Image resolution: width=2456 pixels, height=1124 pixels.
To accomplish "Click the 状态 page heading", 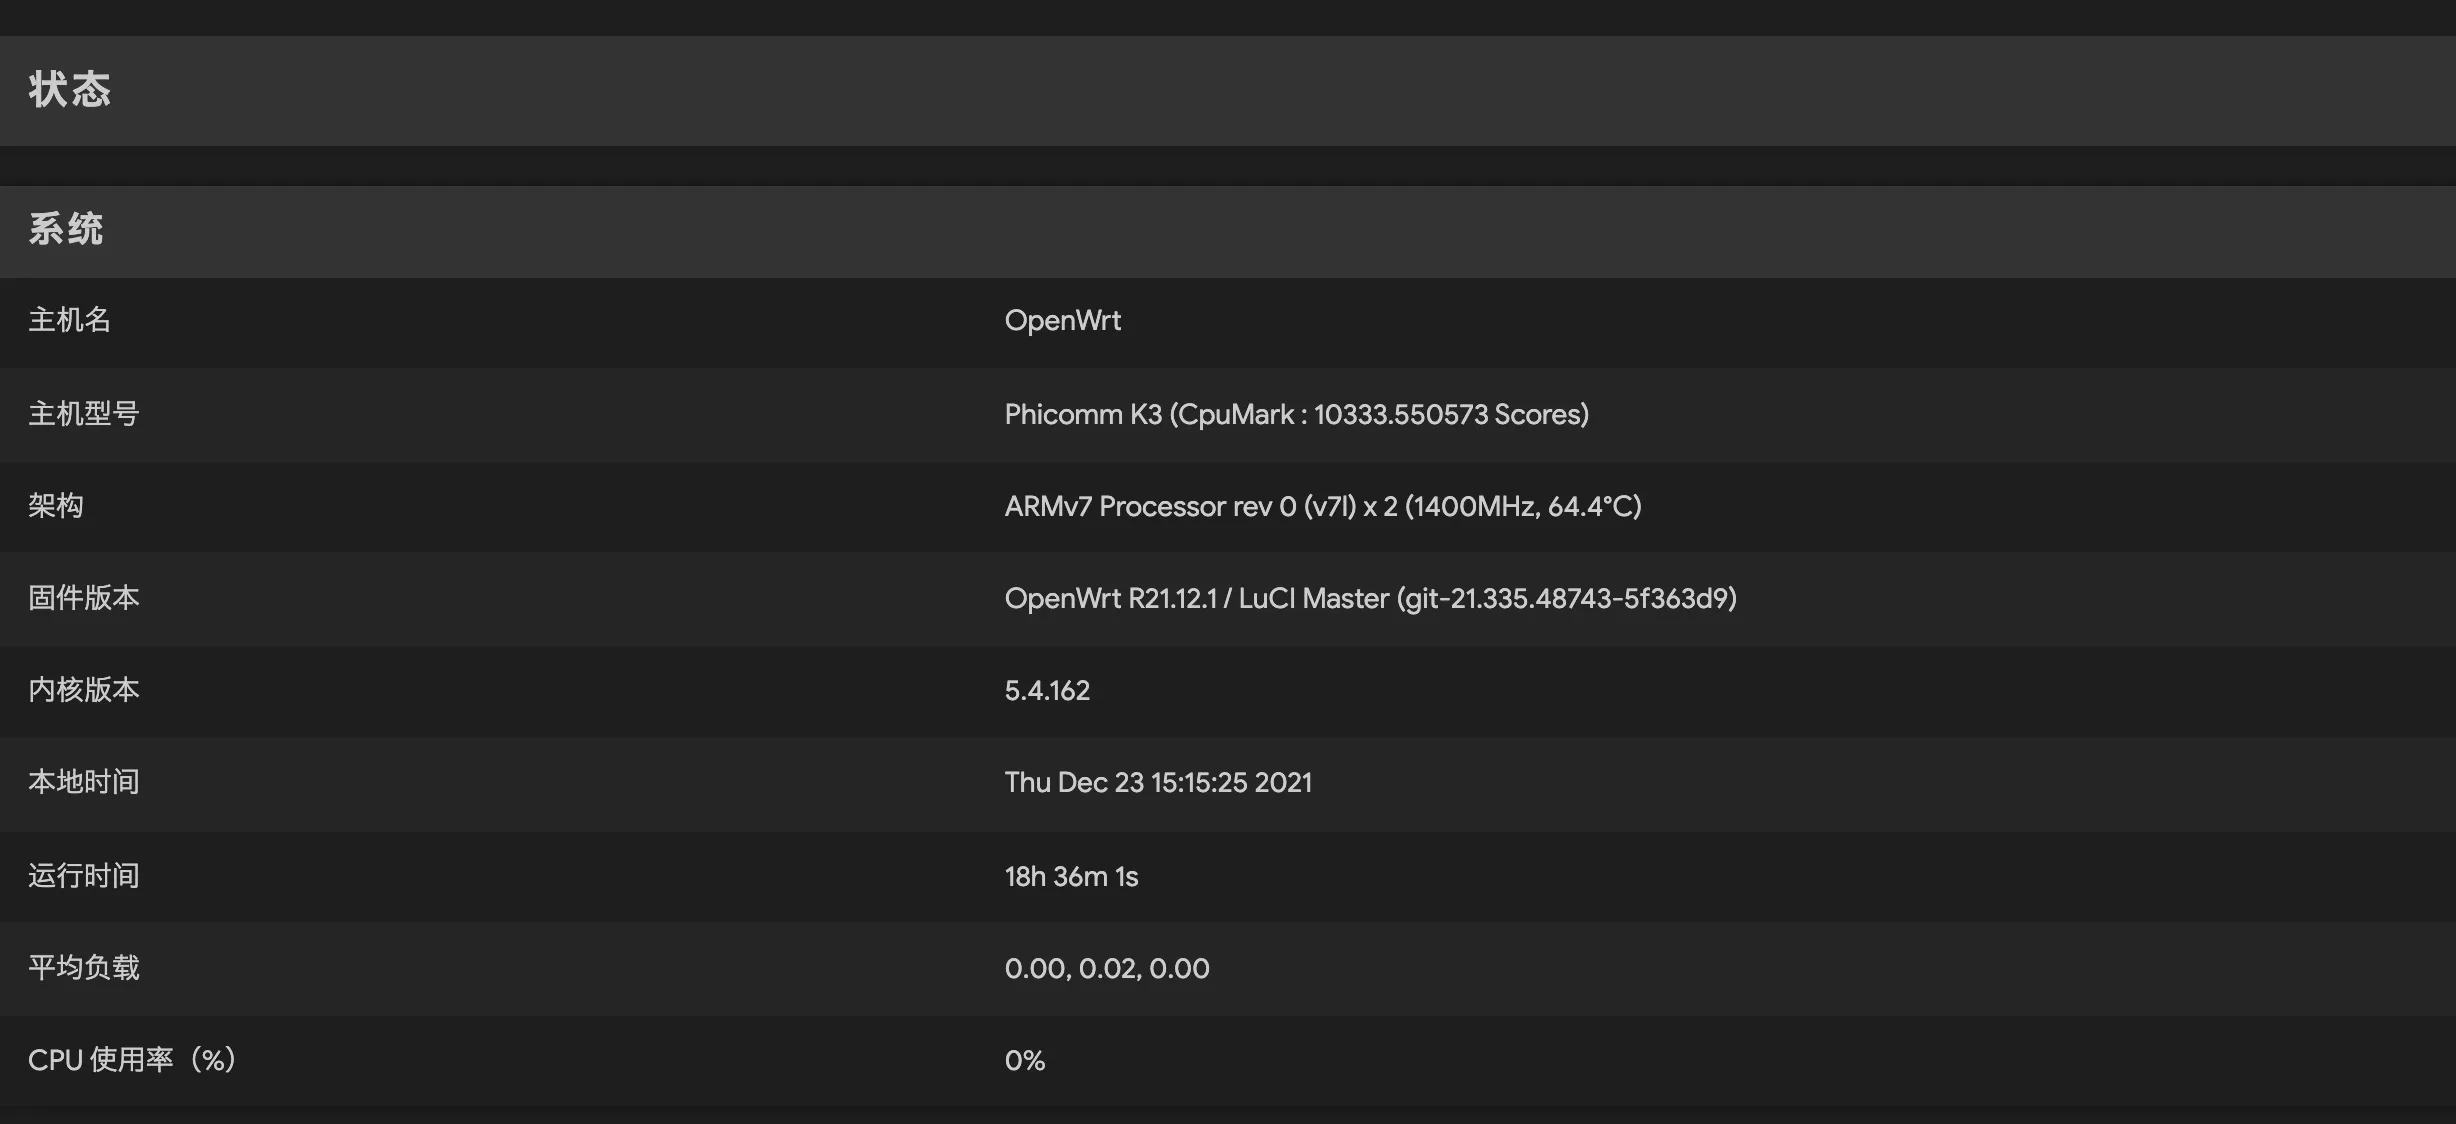I will tap(69, 90).
